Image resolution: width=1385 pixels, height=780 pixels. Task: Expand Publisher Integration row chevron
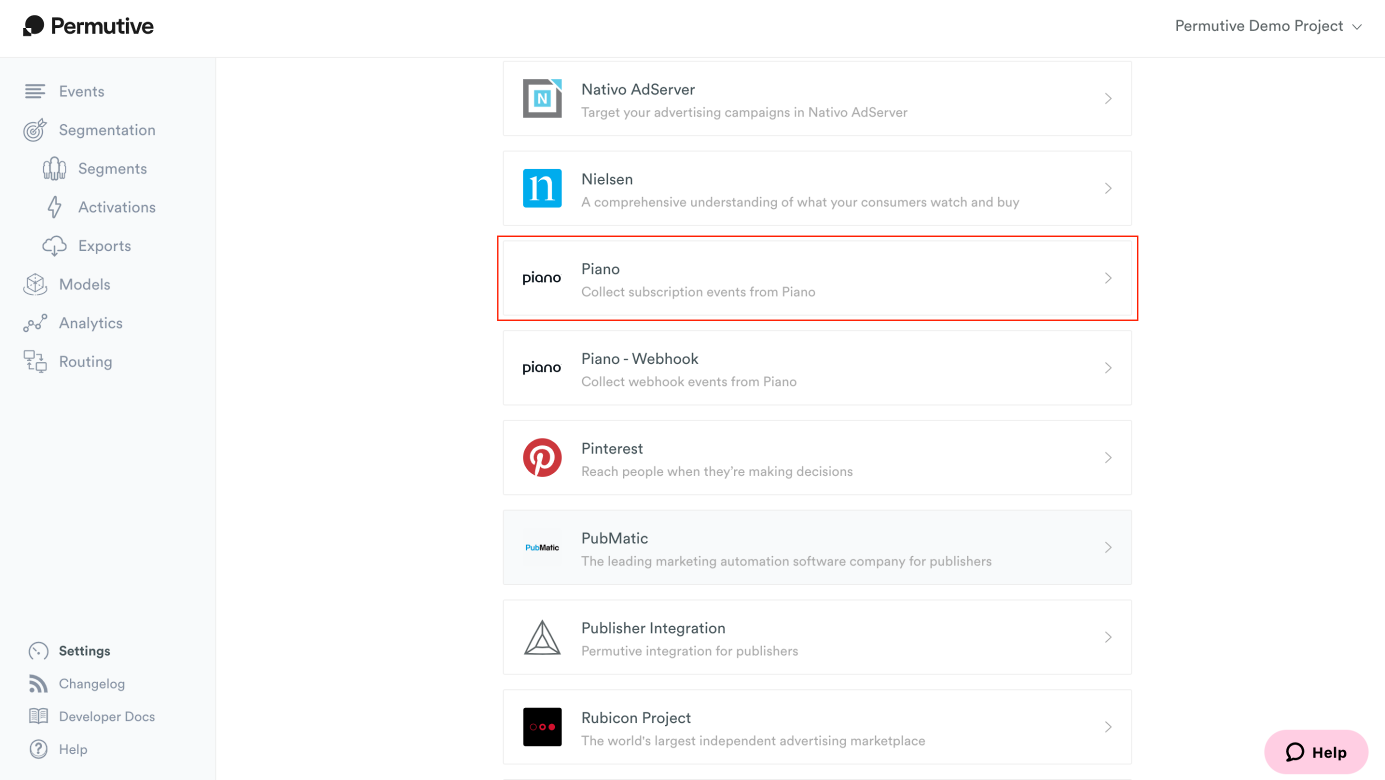pos(1108,638)
